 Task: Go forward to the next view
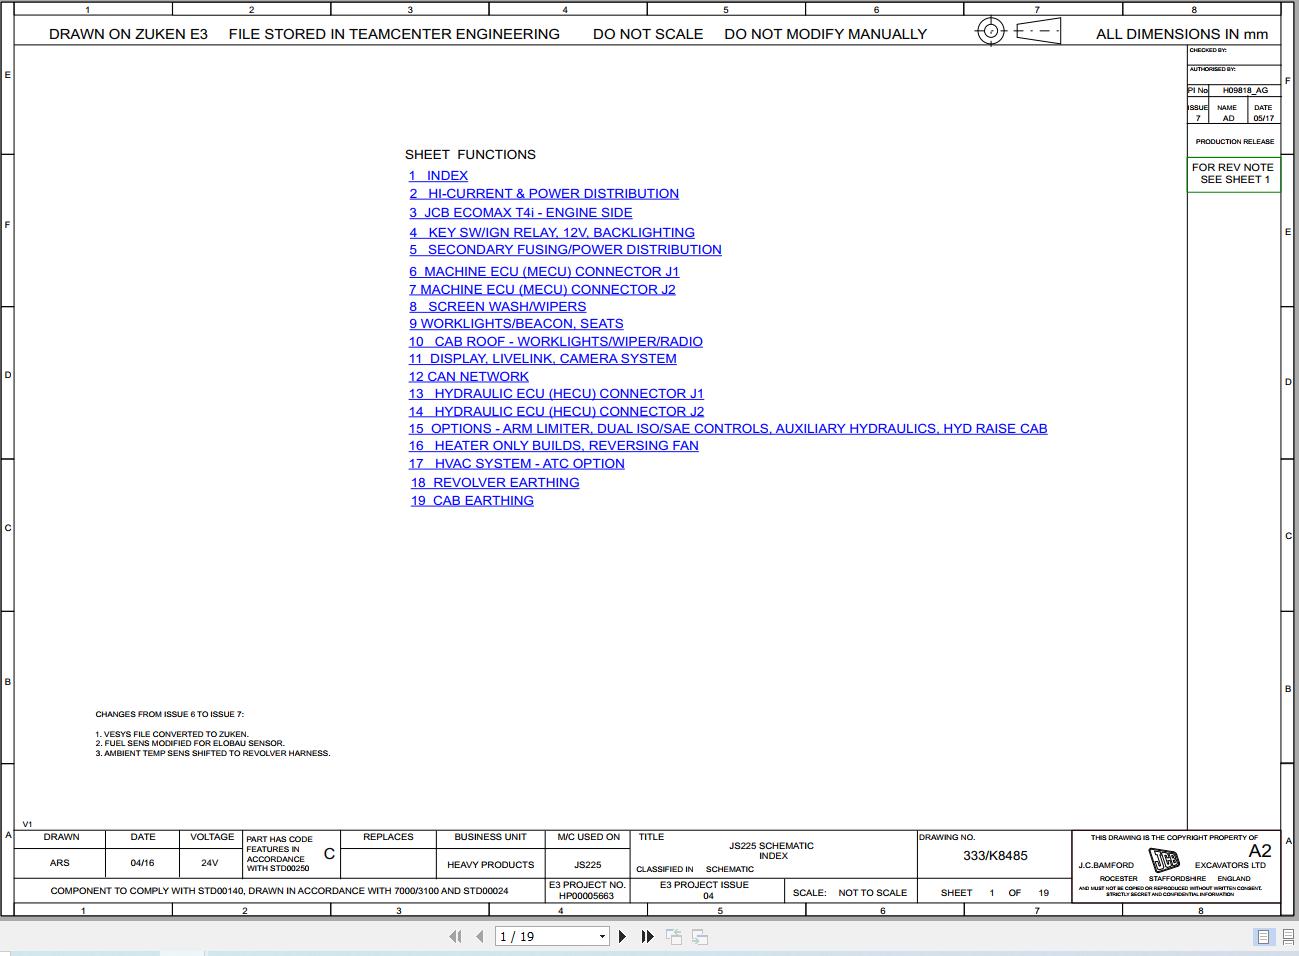click(x=699, y=937)
